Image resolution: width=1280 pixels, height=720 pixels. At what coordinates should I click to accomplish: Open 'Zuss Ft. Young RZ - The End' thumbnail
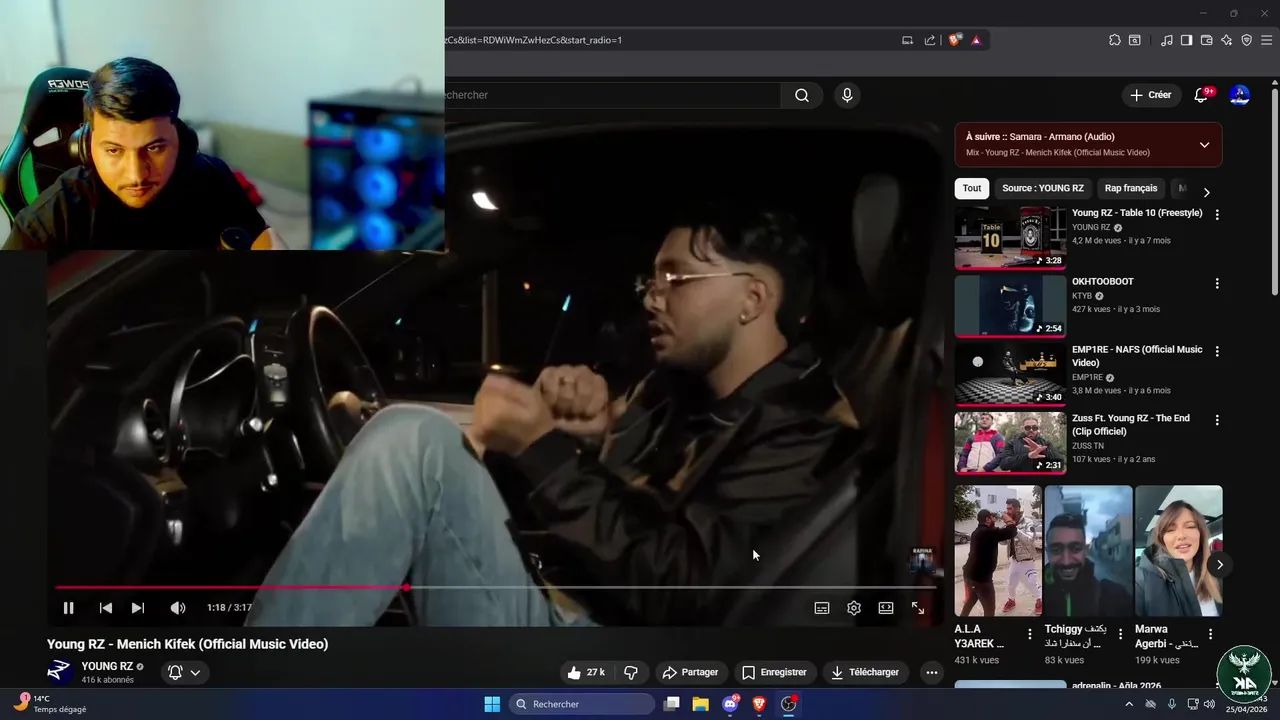(x=1010, y=443)
